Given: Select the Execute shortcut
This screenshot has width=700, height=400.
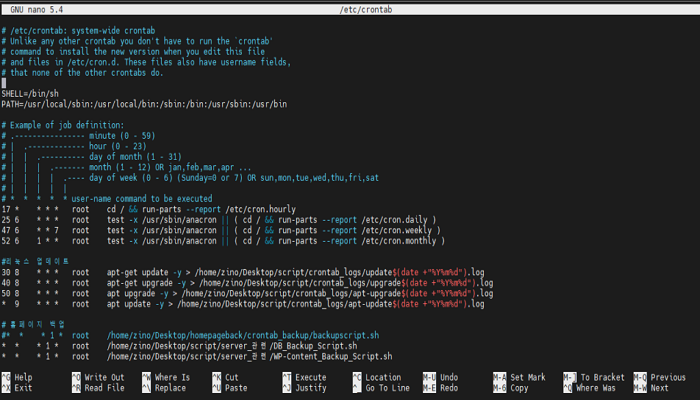Looking at the screenshot, I should (x=312, y=377).
